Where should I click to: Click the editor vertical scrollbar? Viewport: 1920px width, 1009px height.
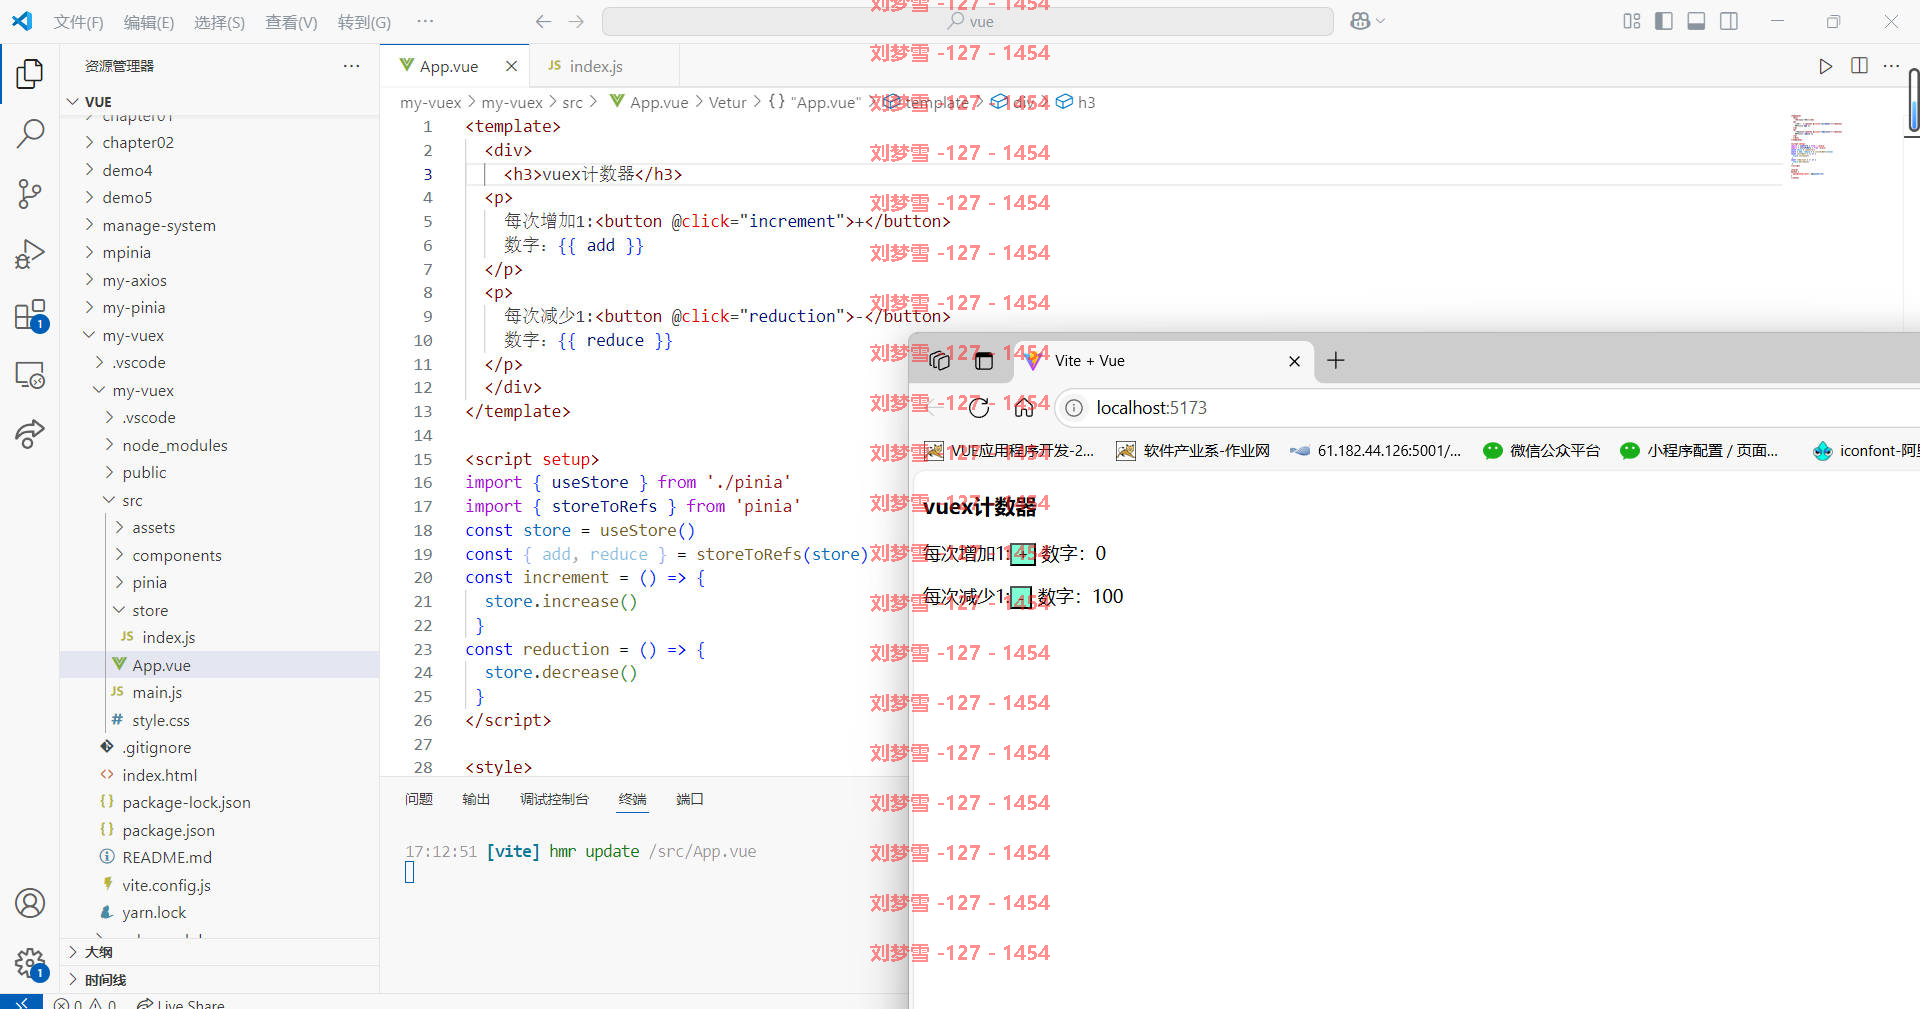click(1912, 100)
